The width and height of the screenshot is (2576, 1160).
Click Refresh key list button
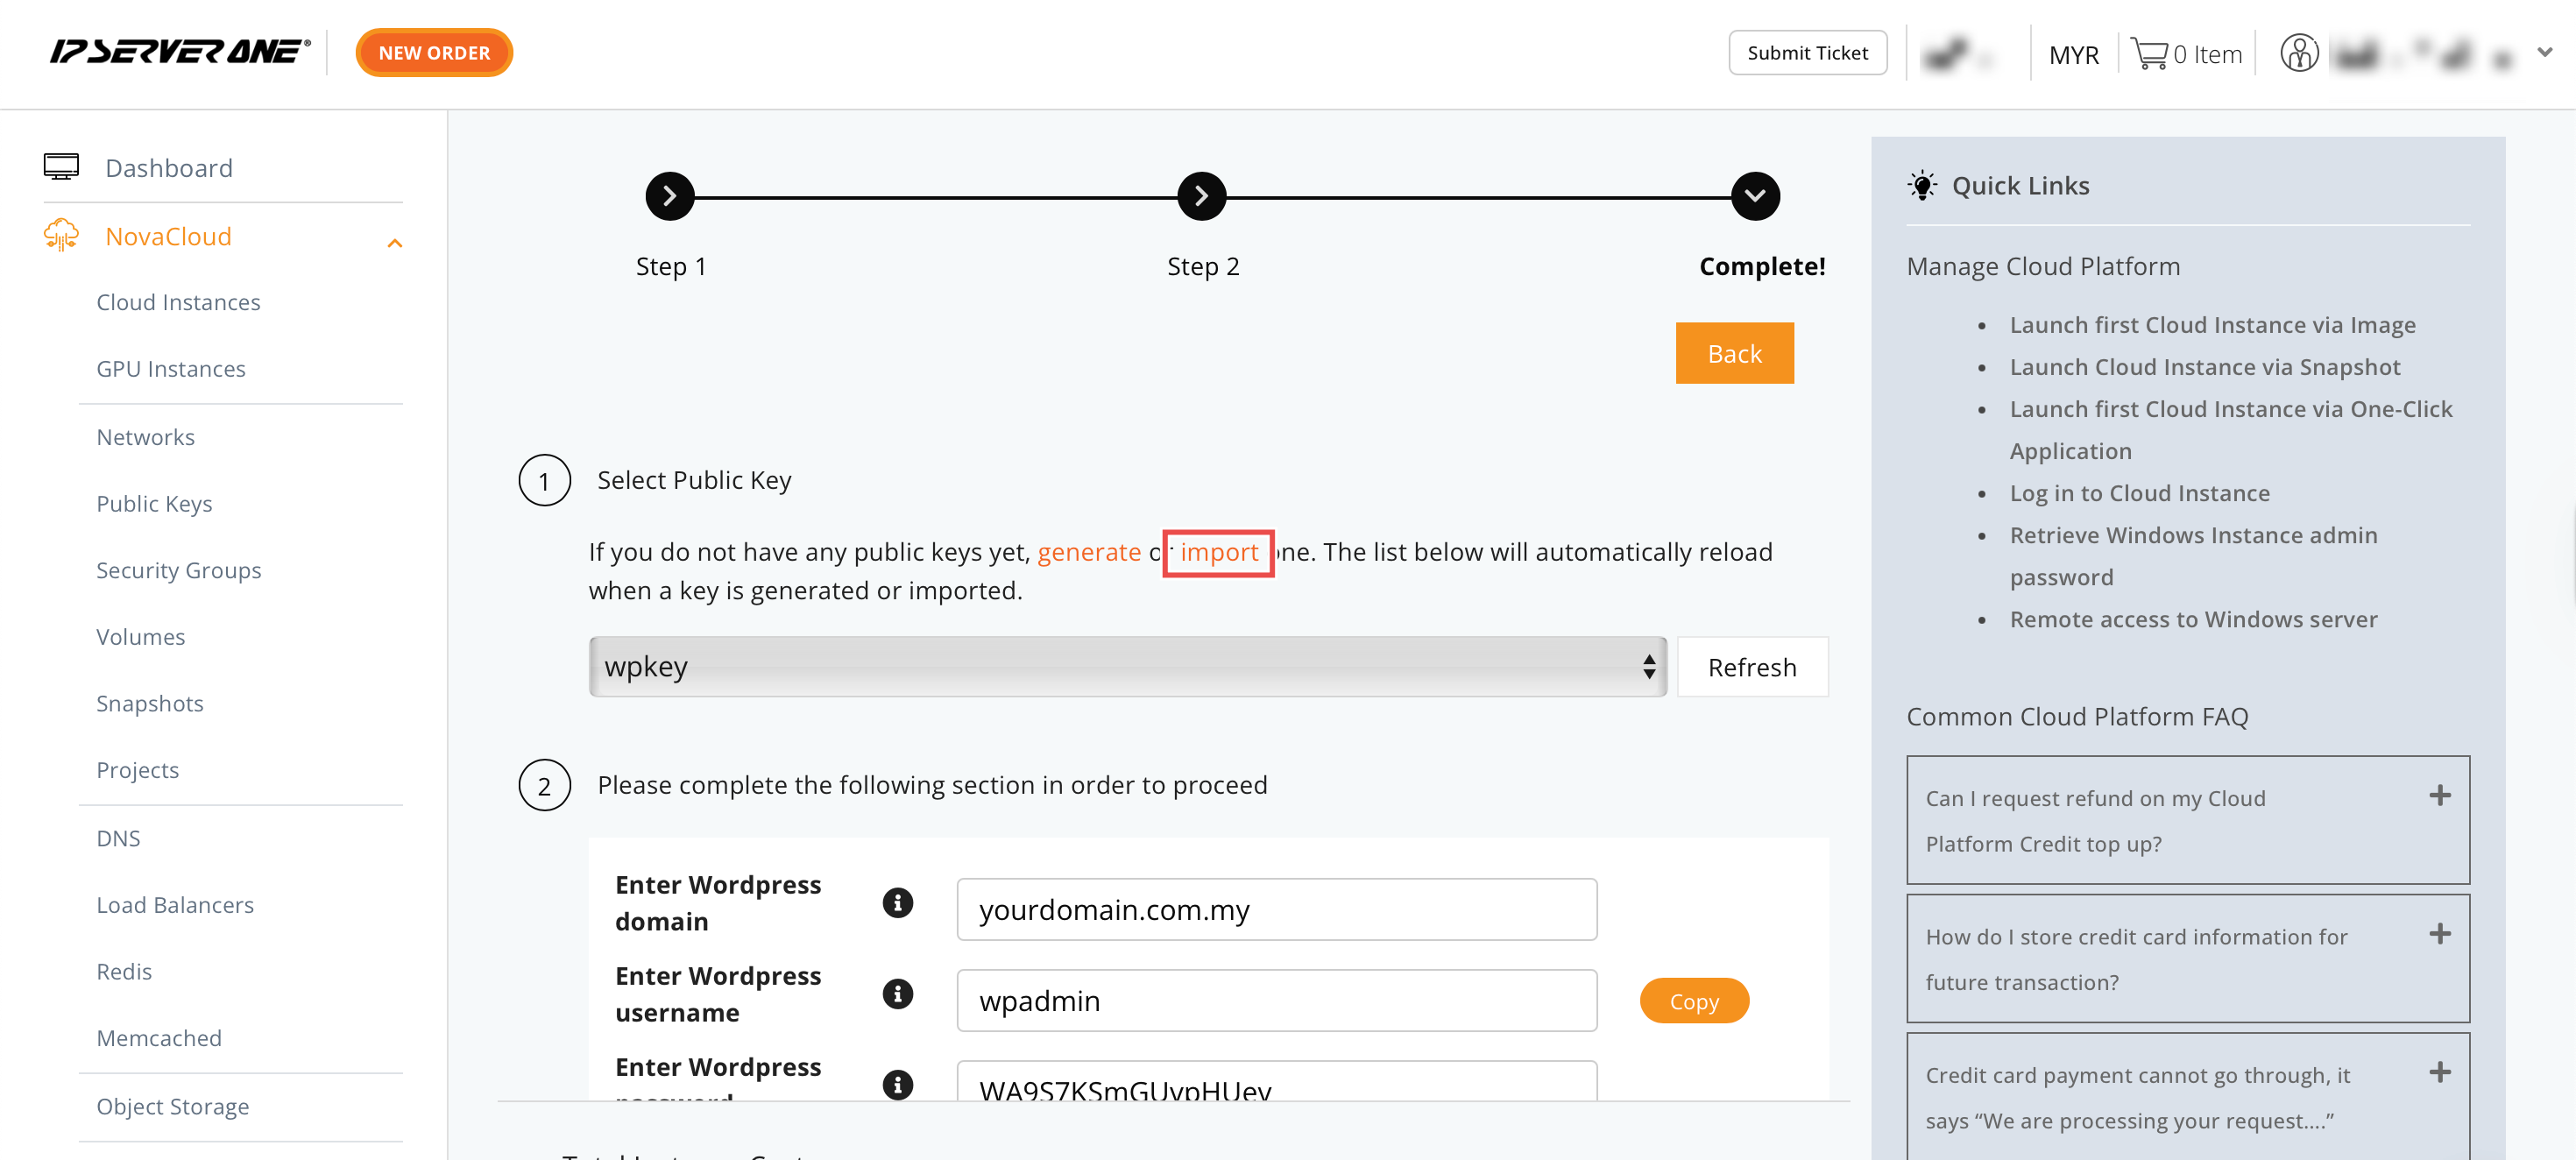click(1752, 667)
